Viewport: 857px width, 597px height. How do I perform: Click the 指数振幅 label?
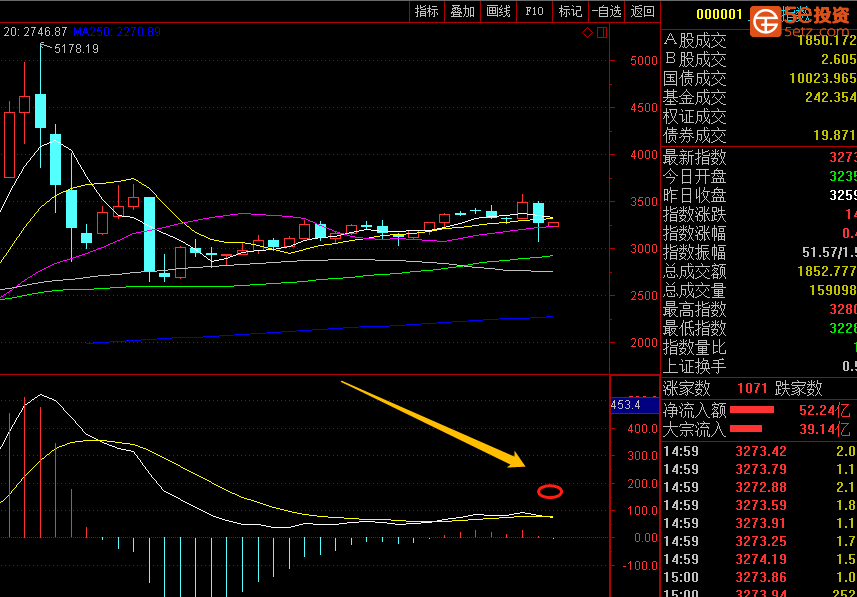point(695,253)
